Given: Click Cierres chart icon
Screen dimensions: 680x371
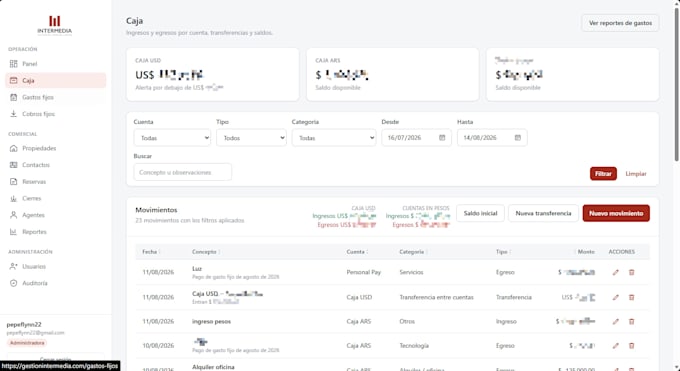Looking at the screenshot, I should [x=13, y=198].
